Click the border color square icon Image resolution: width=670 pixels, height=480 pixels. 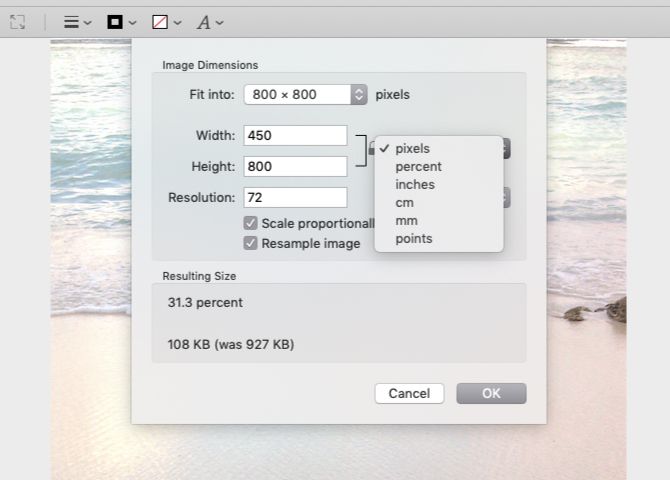[115, 22]
